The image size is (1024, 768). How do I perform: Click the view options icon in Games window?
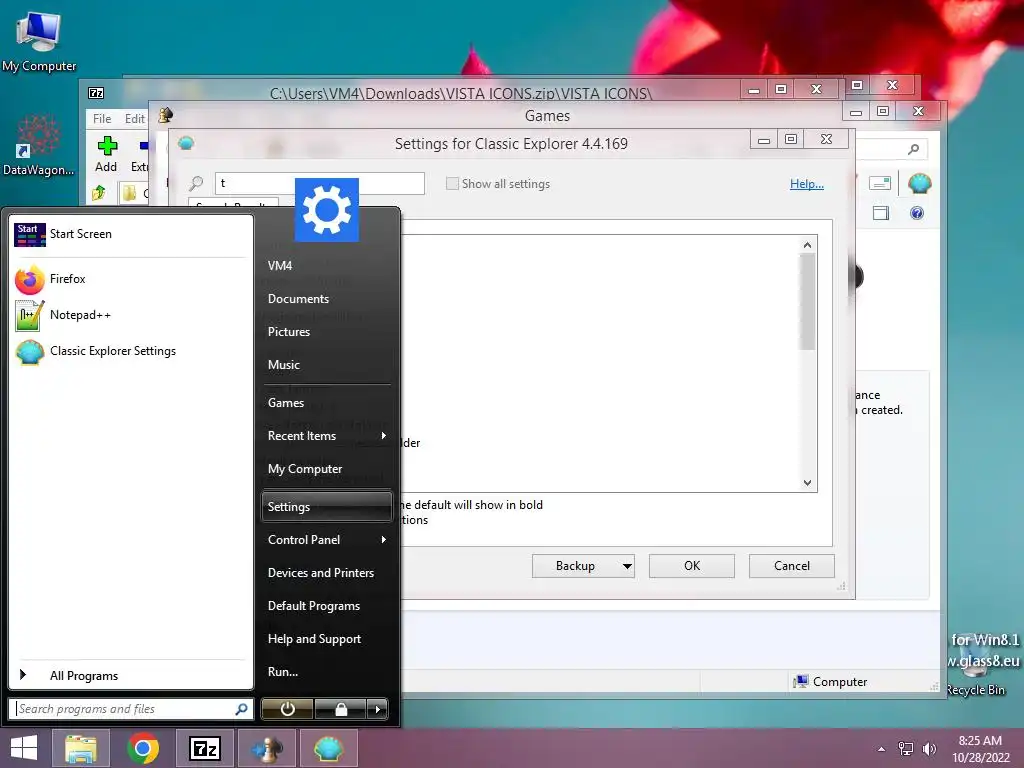click(x=880, y=184)
